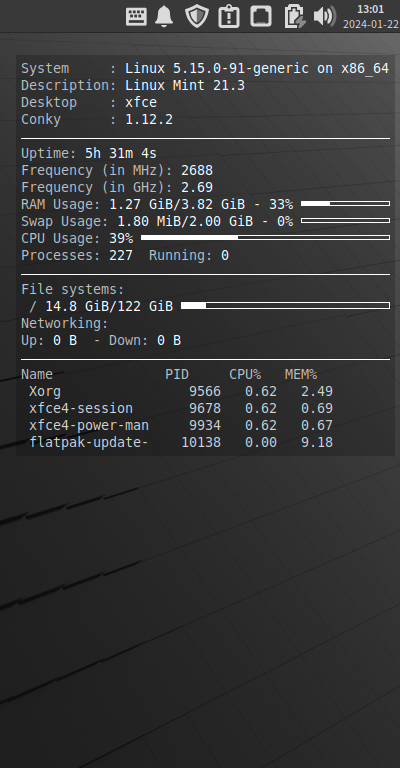This screenshot has height=768, width=400.
Task: Click the clipboard exclamation tray icon
Action: pos(229,16)
